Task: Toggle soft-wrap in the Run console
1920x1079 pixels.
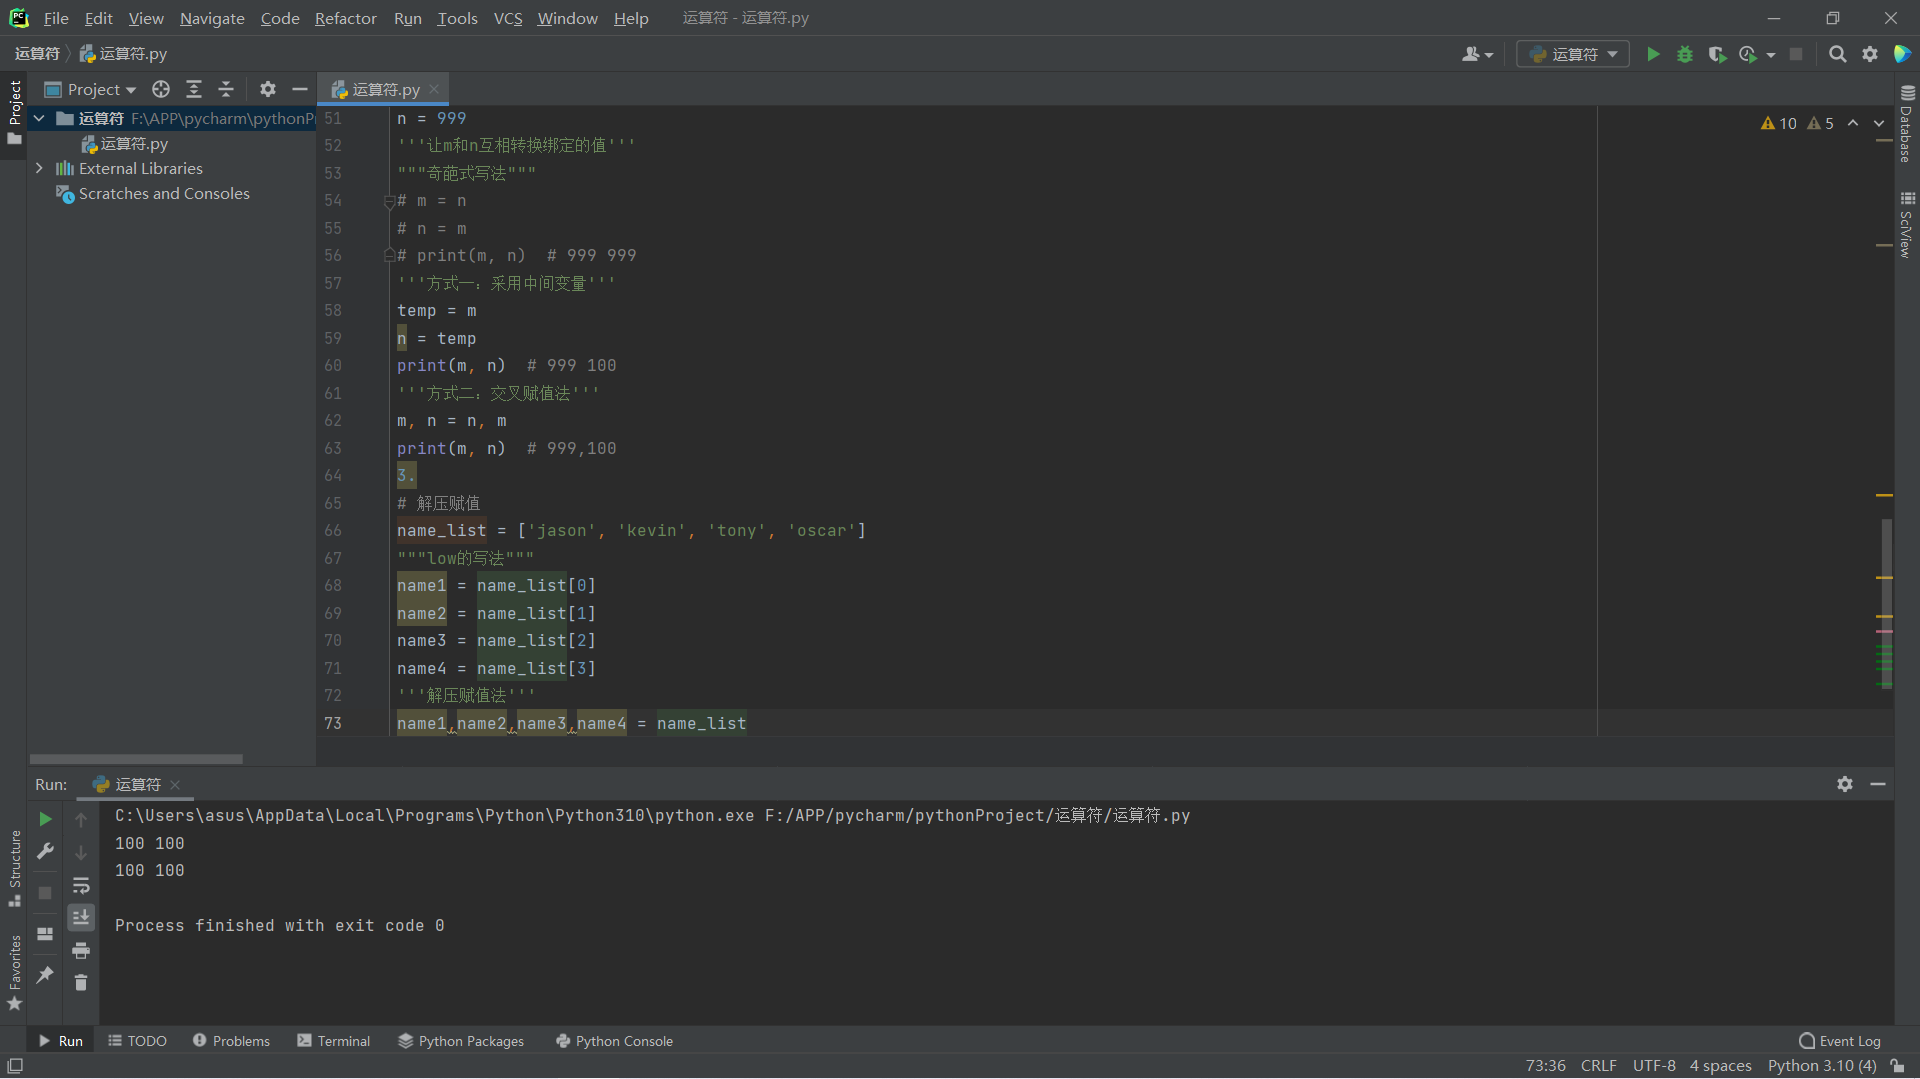Action: click(81, 885)
